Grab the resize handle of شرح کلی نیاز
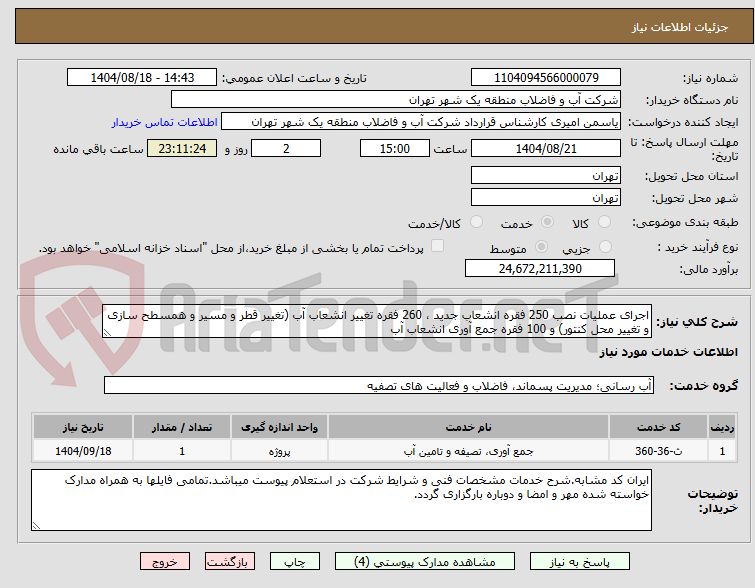The height and width of the screenshot is (588, 755). 107,333
